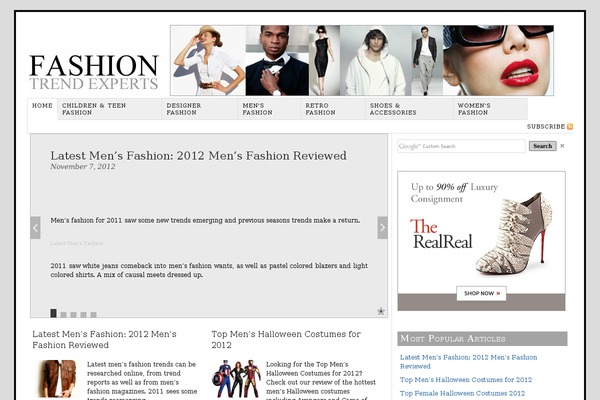Select the fifth slider pagination dot
Image resolution: width=600 pixels, height=400 pixels.
(93, 315)
